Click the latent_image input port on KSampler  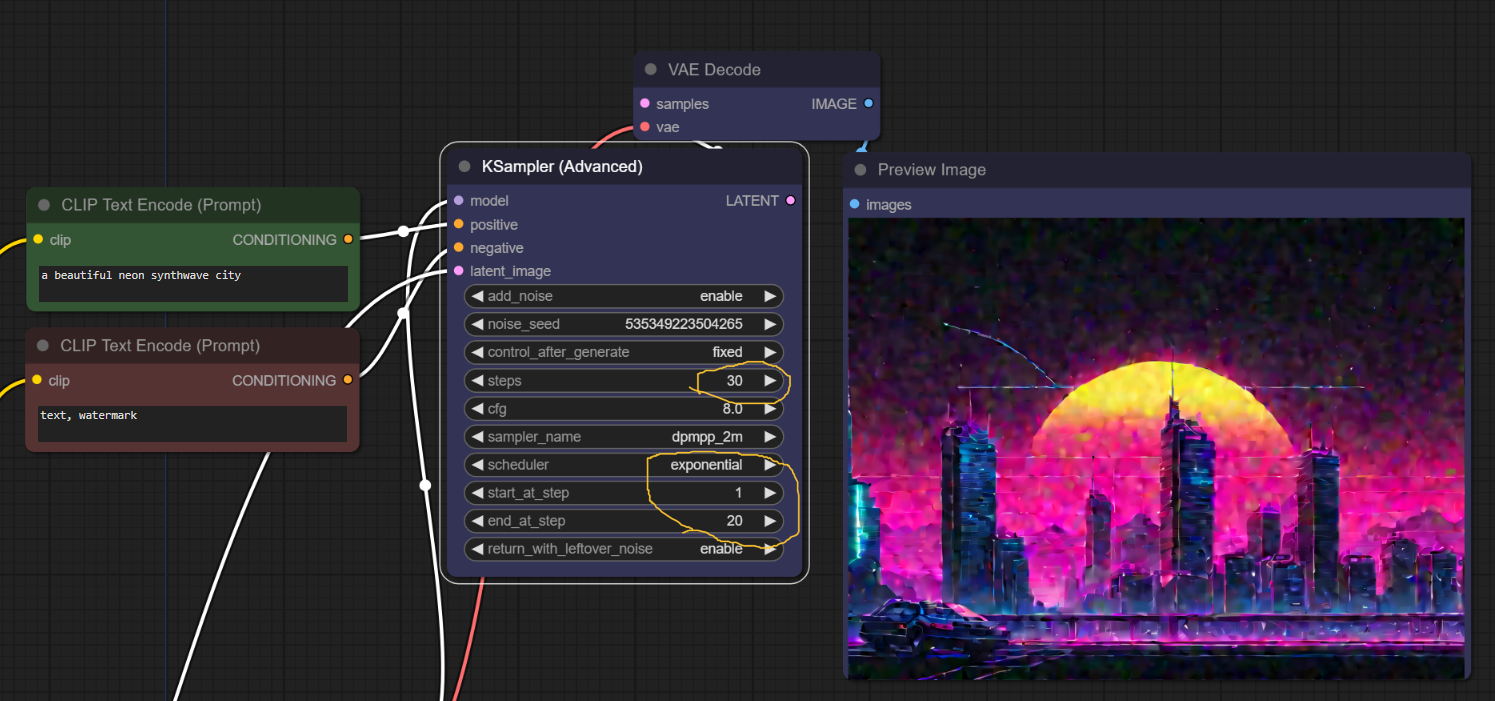459,271
